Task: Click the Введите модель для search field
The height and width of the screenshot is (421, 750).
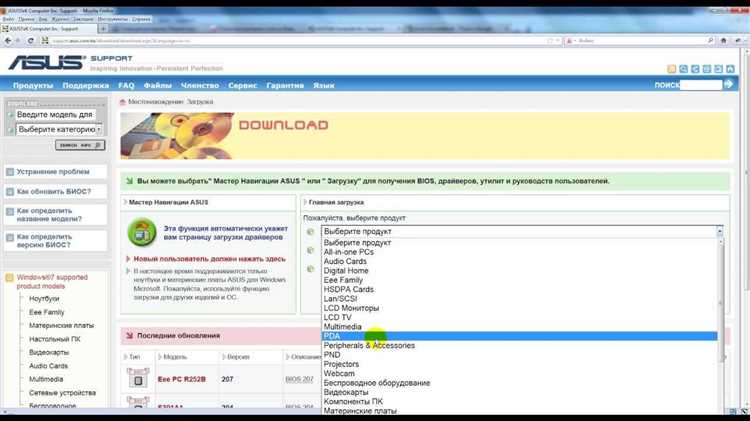Action: tap(56, 115)
